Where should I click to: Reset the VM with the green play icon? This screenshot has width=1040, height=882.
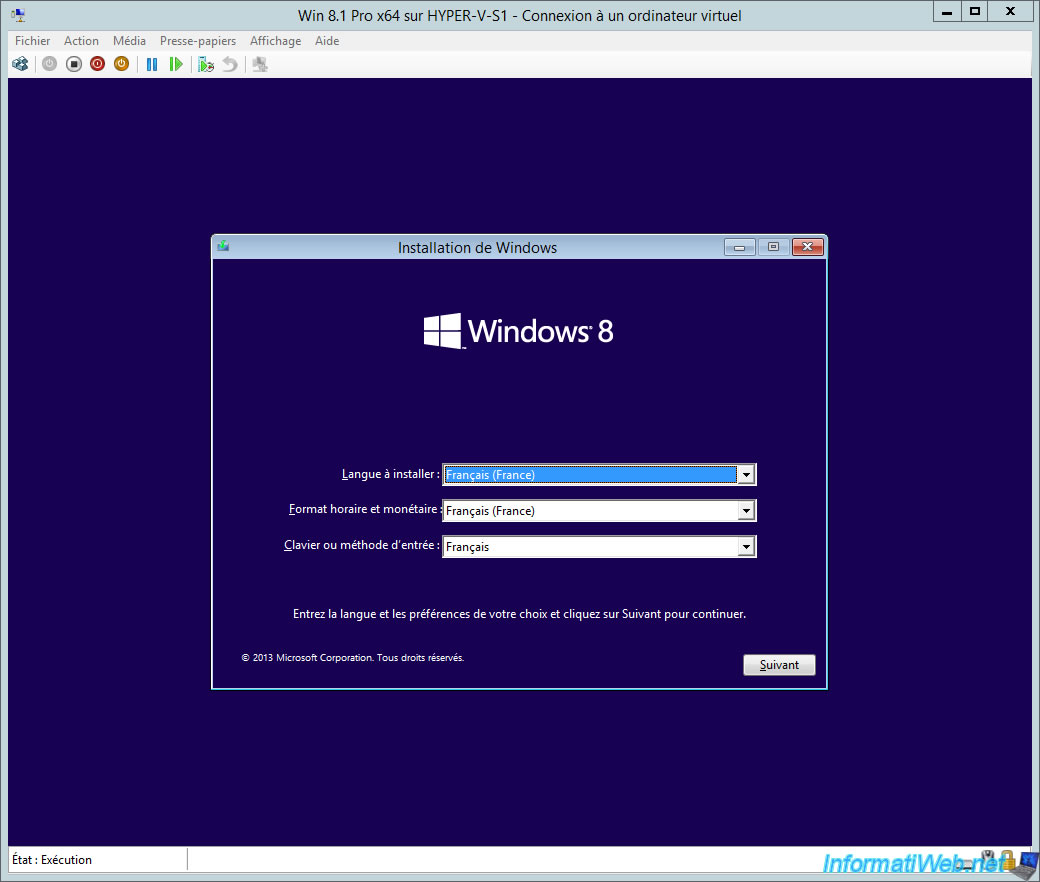[176, 64]
